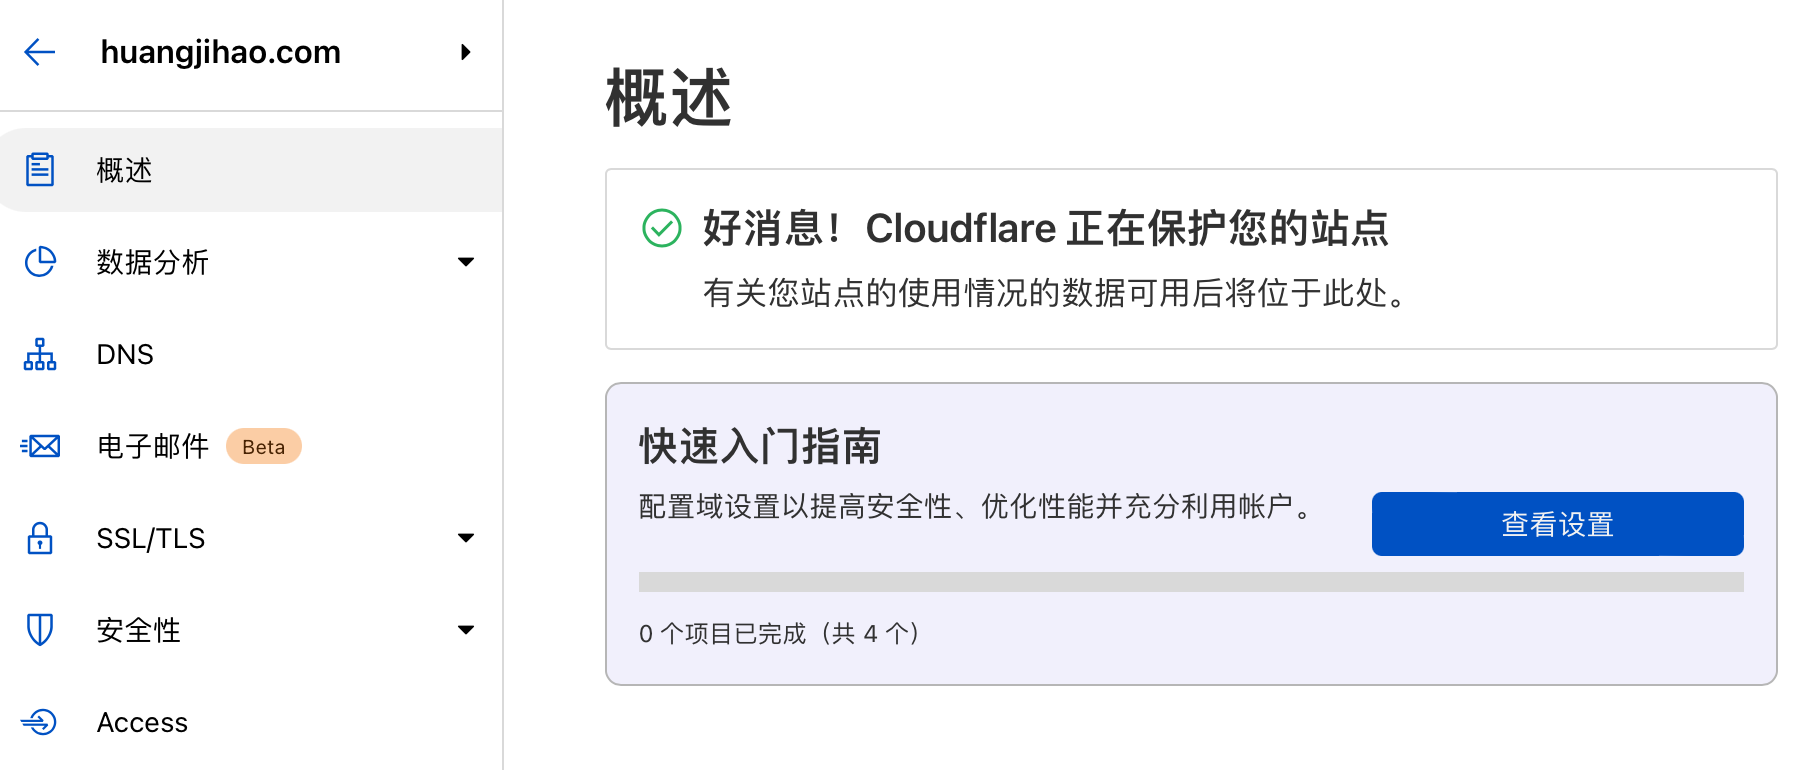The height and width of the screenshot is (770, 1794).
Task: Select the Access arrow icon
Action: pyautogui.click(x=39, y=722)
